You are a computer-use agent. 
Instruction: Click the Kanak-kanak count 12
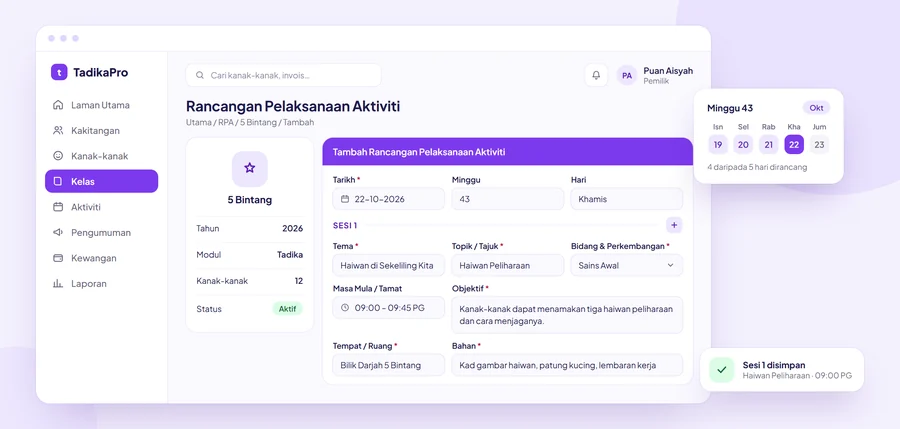pyautogui.click(x=298, y=281)
